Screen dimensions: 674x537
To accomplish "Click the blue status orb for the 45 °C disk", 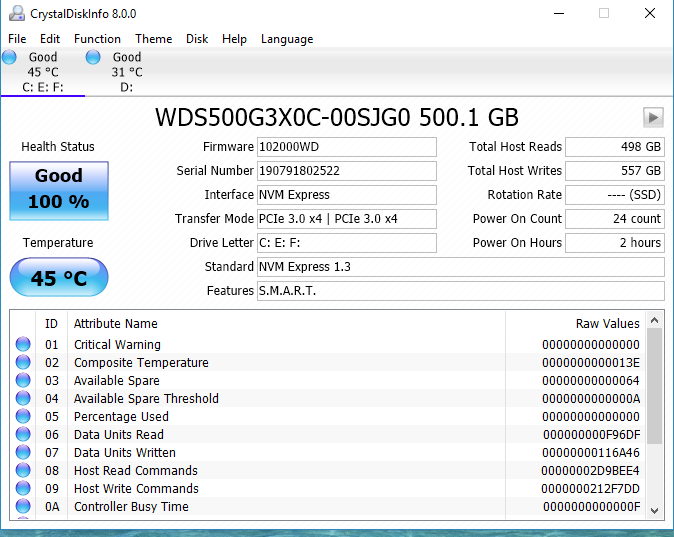I will (x=9, y=57).
